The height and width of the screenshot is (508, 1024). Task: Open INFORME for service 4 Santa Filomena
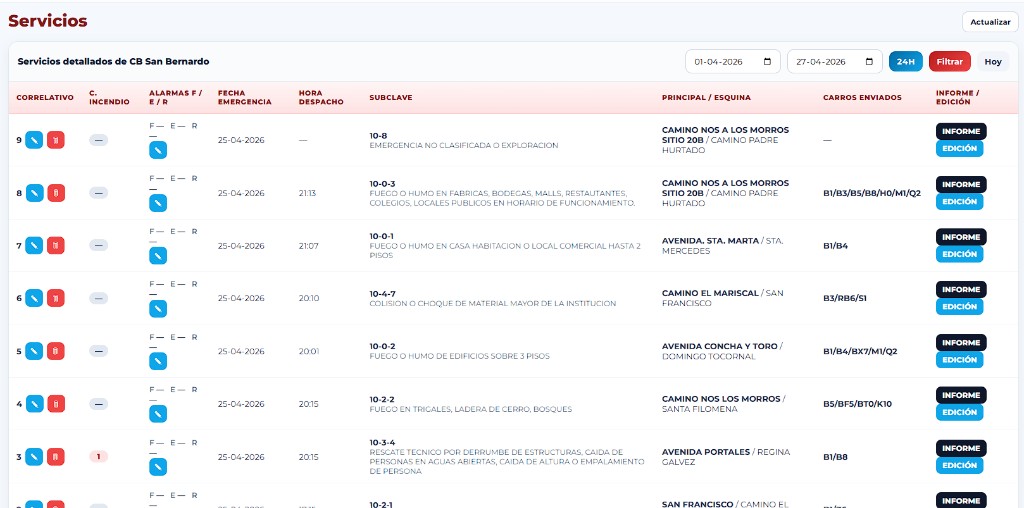(x=961, y=395)
